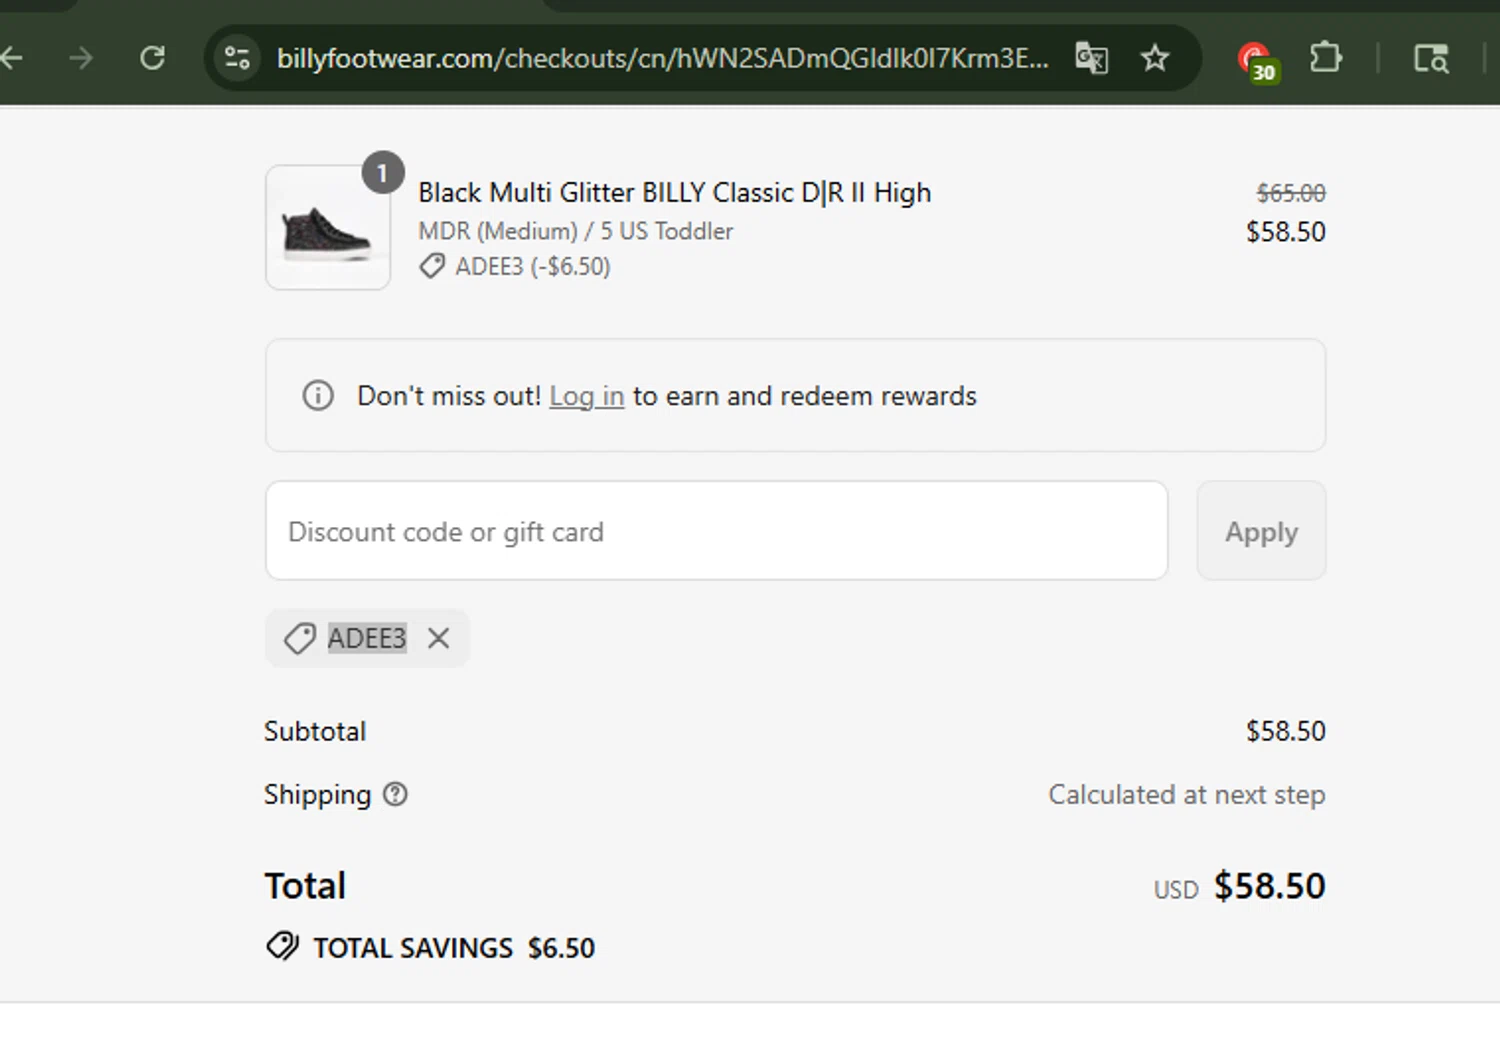Viewport: 1500px width, 1048px height.
Task: Click the Apply discount button
Action: click(x=1261, y=531)
